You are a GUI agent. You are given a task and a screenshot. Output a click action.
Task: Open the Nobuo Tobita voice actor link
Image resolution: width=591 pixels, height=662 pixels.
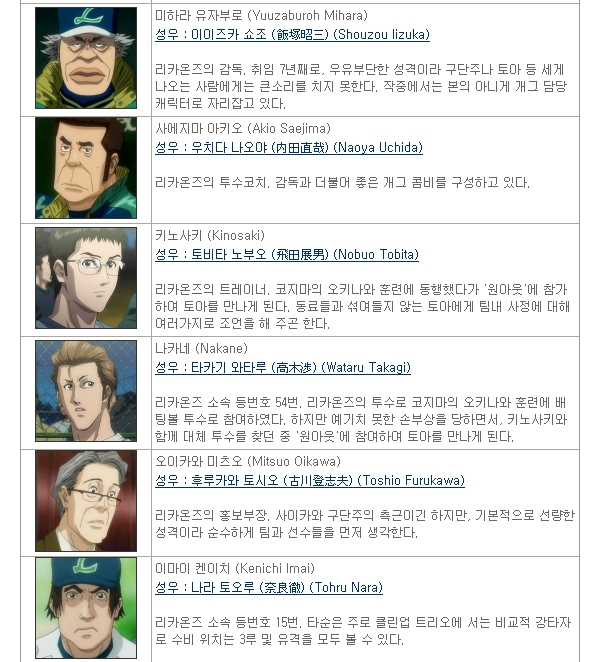pos(287,254)
